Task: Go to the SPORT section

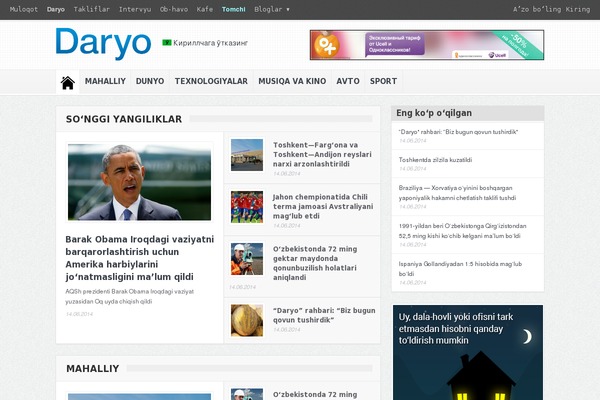Action: (383, 81)
